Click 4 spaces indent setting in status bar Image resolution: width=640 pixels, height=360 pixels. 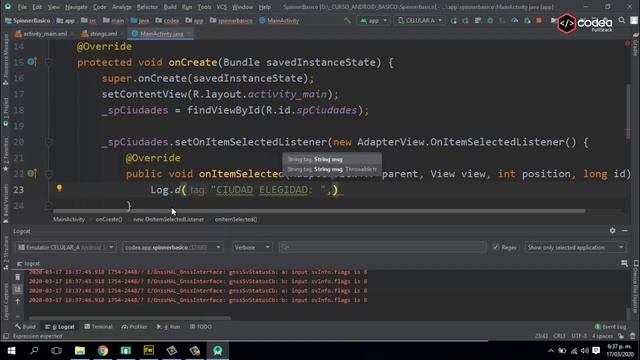point(602,336)
